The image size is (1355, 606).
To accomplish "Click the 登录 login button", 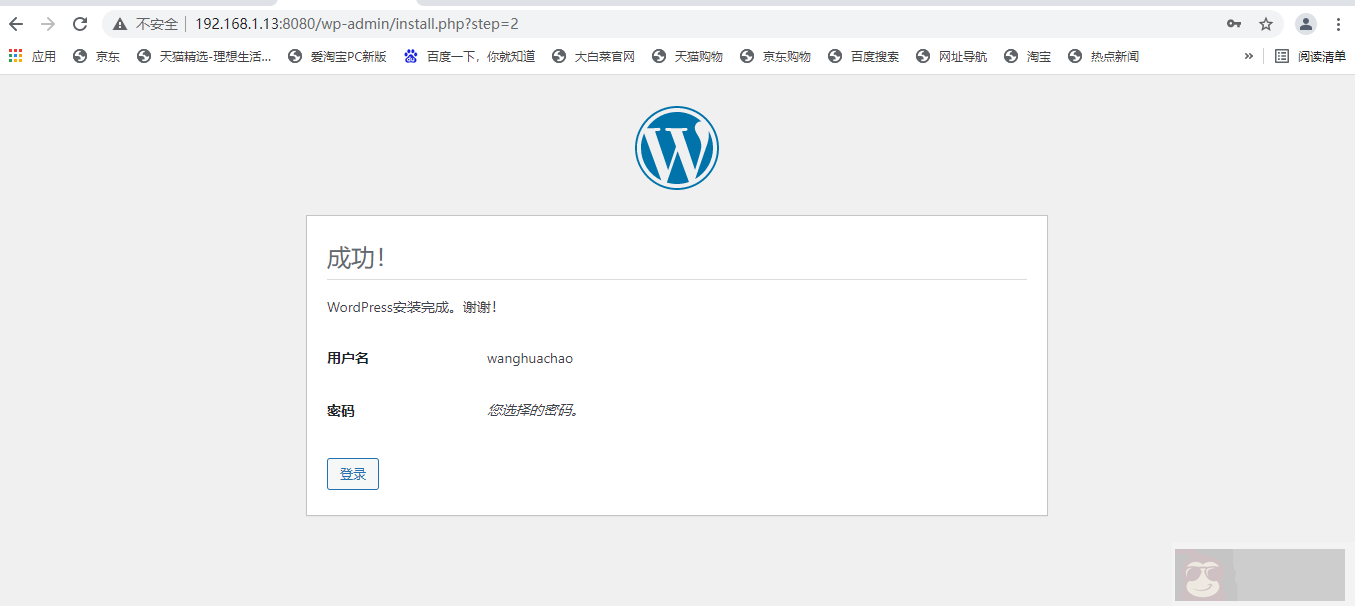I will point(352,473).
